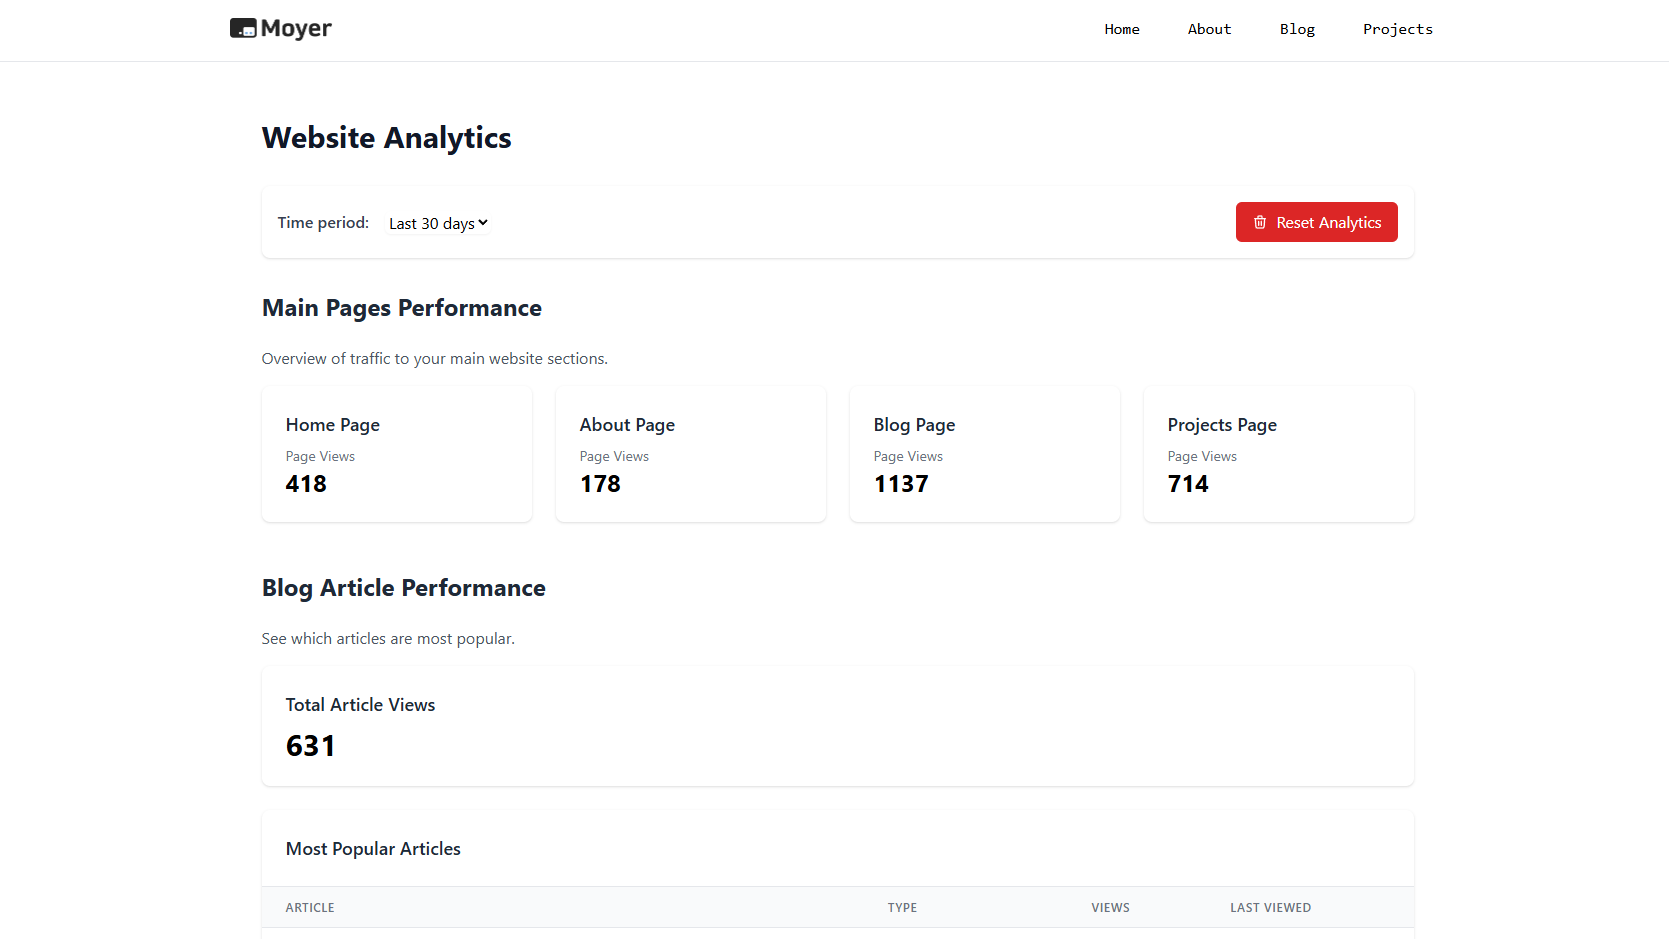The image size is (1669, 939).
Task: Click the LAST VIEWED column header
Action: pyautogui.click(x=1270, y=908)
